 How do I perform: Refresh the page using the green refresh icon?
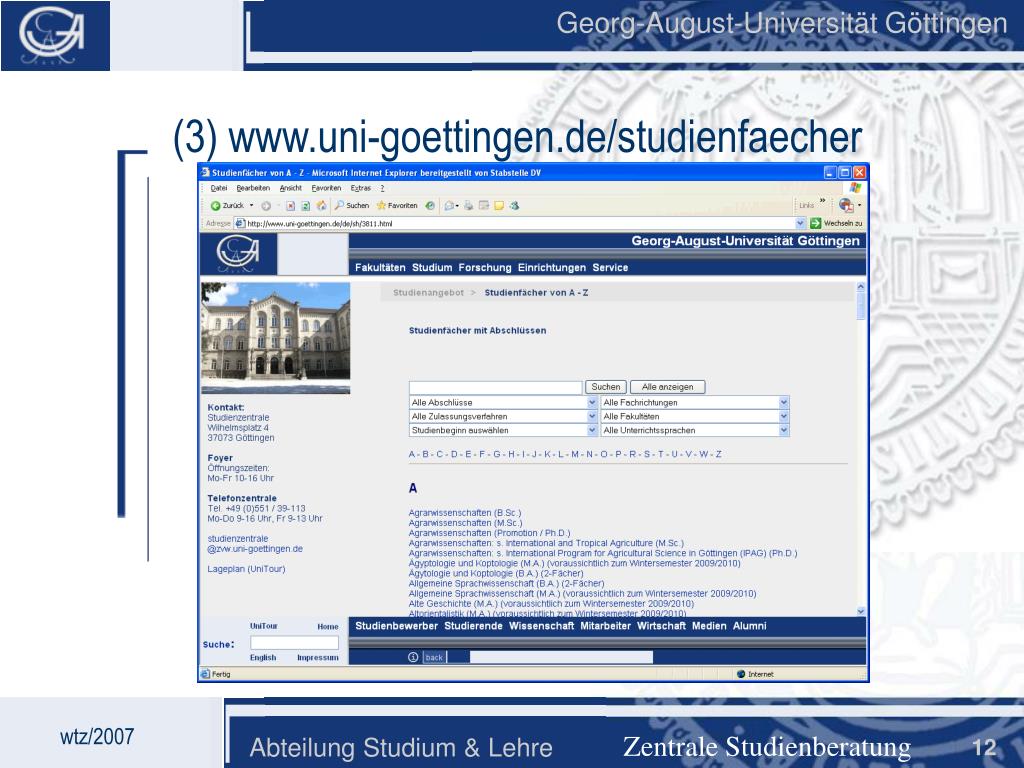tap(306, 206)
